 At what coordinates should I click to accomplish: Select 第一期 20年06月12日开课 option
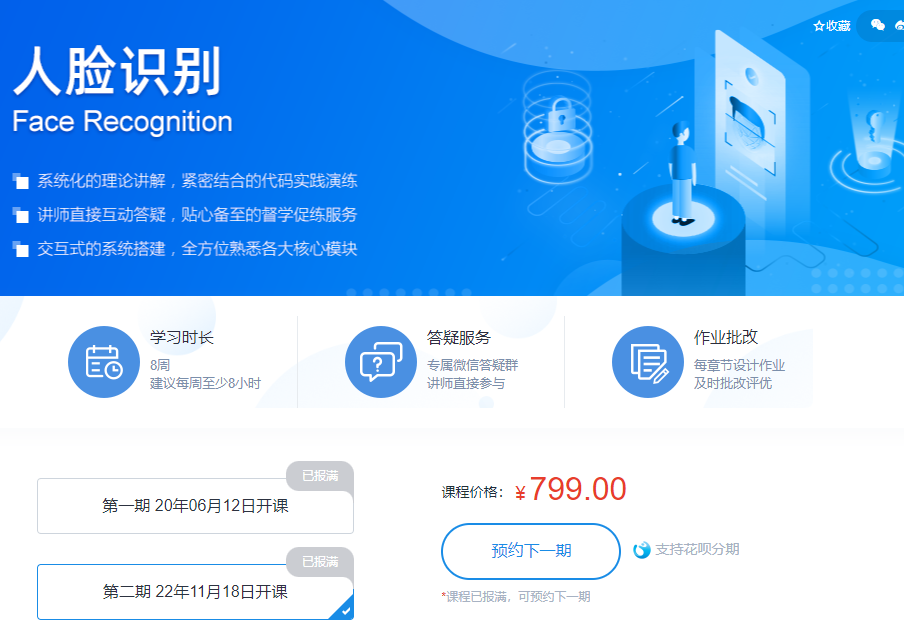tap(195, 506)
